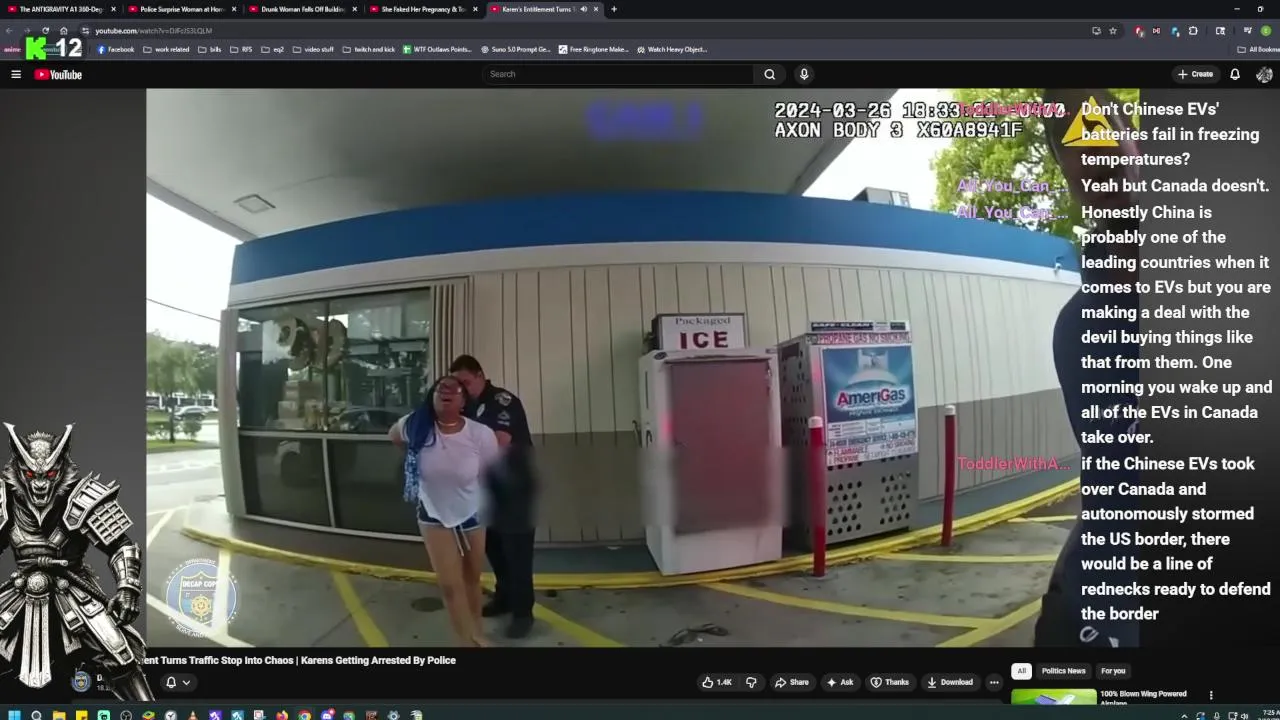The image size is (1280, 720).
Task: Open the YouTube guide hamburger menu
Action: [16, 74]
